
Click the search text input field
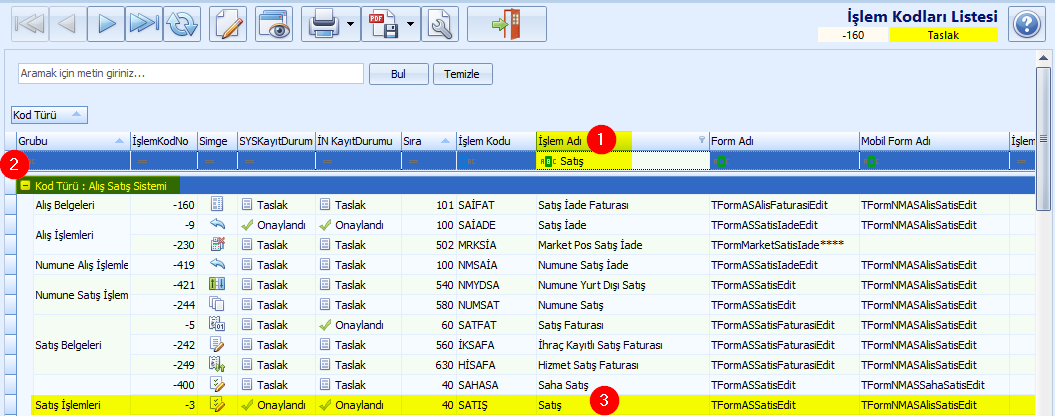tap(191, 74)
